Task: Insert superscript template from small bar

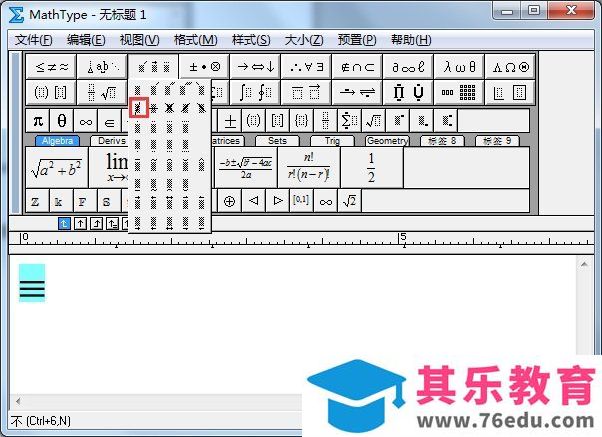Action: 397,121
